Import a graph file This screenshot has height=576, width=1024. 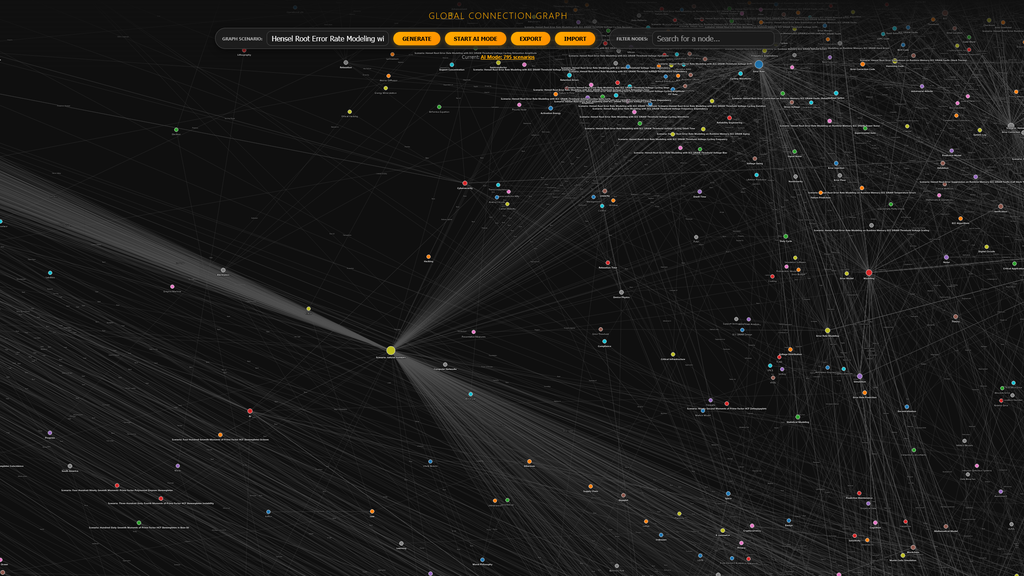(x=575, y=39)
